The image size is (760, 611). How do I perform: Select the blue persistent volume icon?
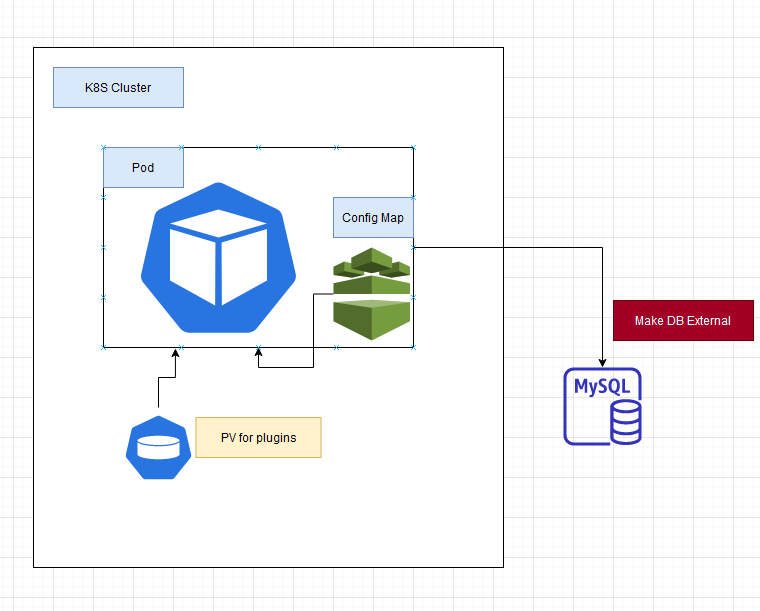tap(158, 448)
